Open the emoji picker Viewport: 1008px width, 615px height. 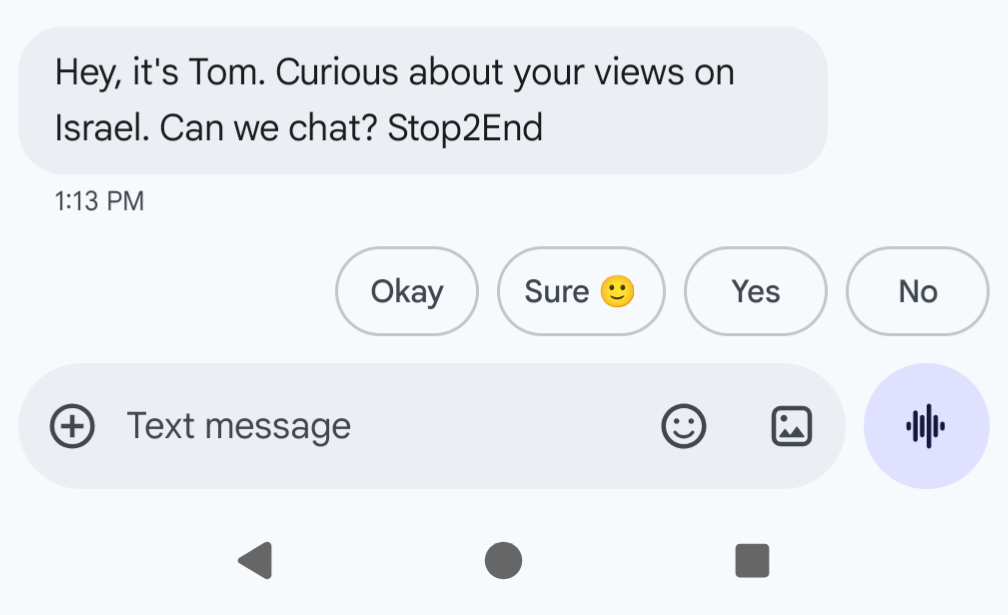684,426
